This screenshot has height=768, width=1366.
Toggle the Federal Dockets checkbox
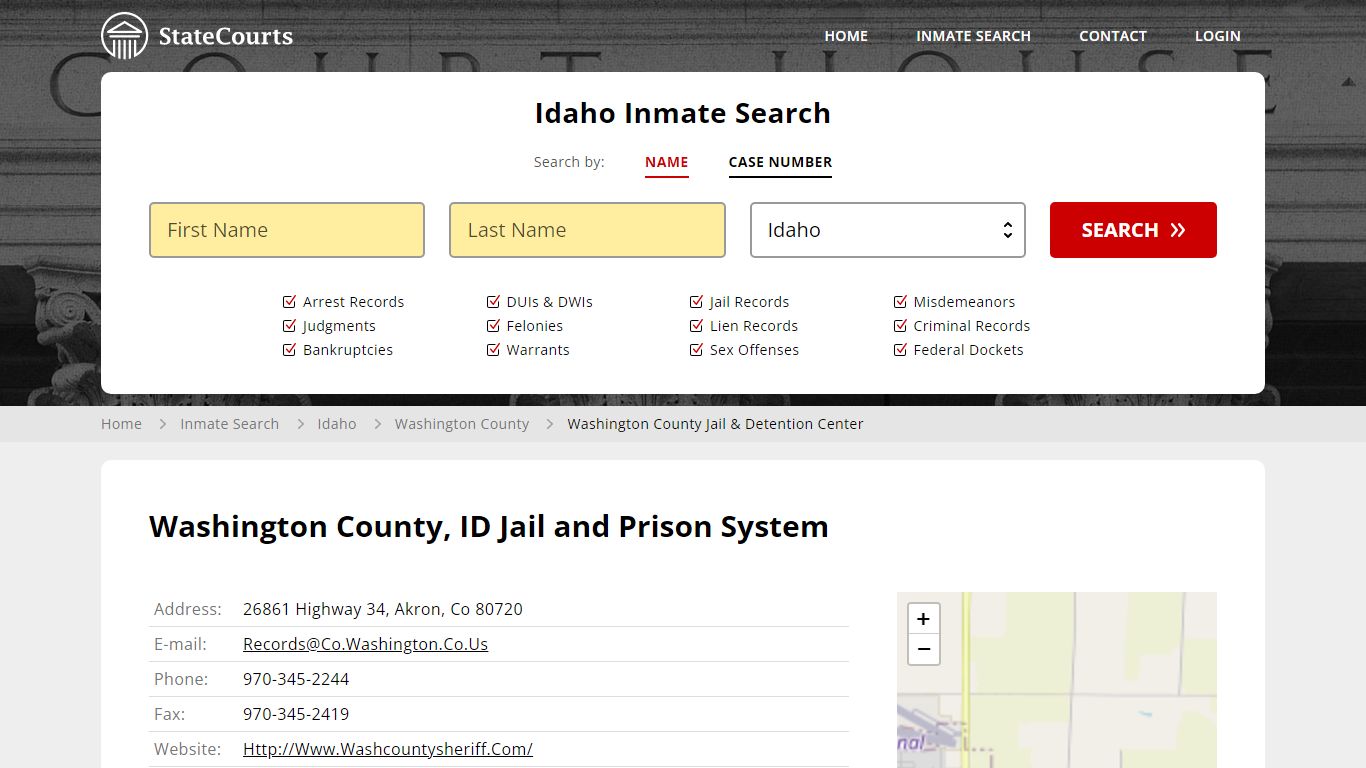[900, 350]
